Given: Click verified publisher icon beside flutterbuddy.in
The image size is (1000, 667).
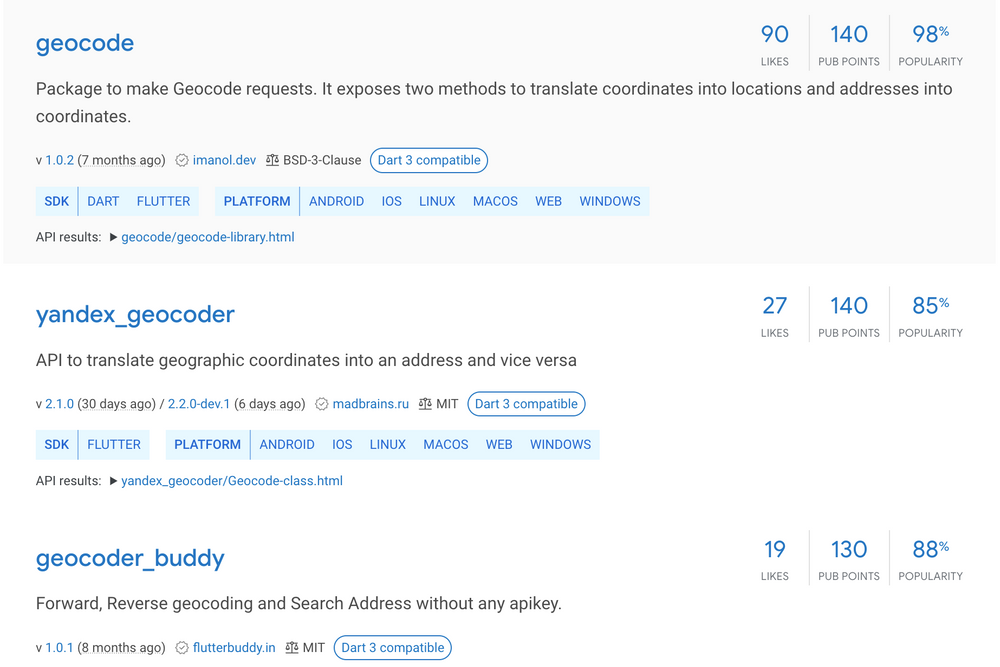Looking at the screenshot, I should [182, 648].
